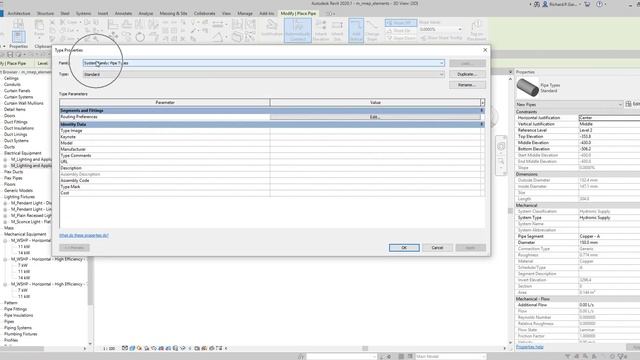Switch to the Annotate ribbon tab
640x360 pixels.
tap(123, 13)
